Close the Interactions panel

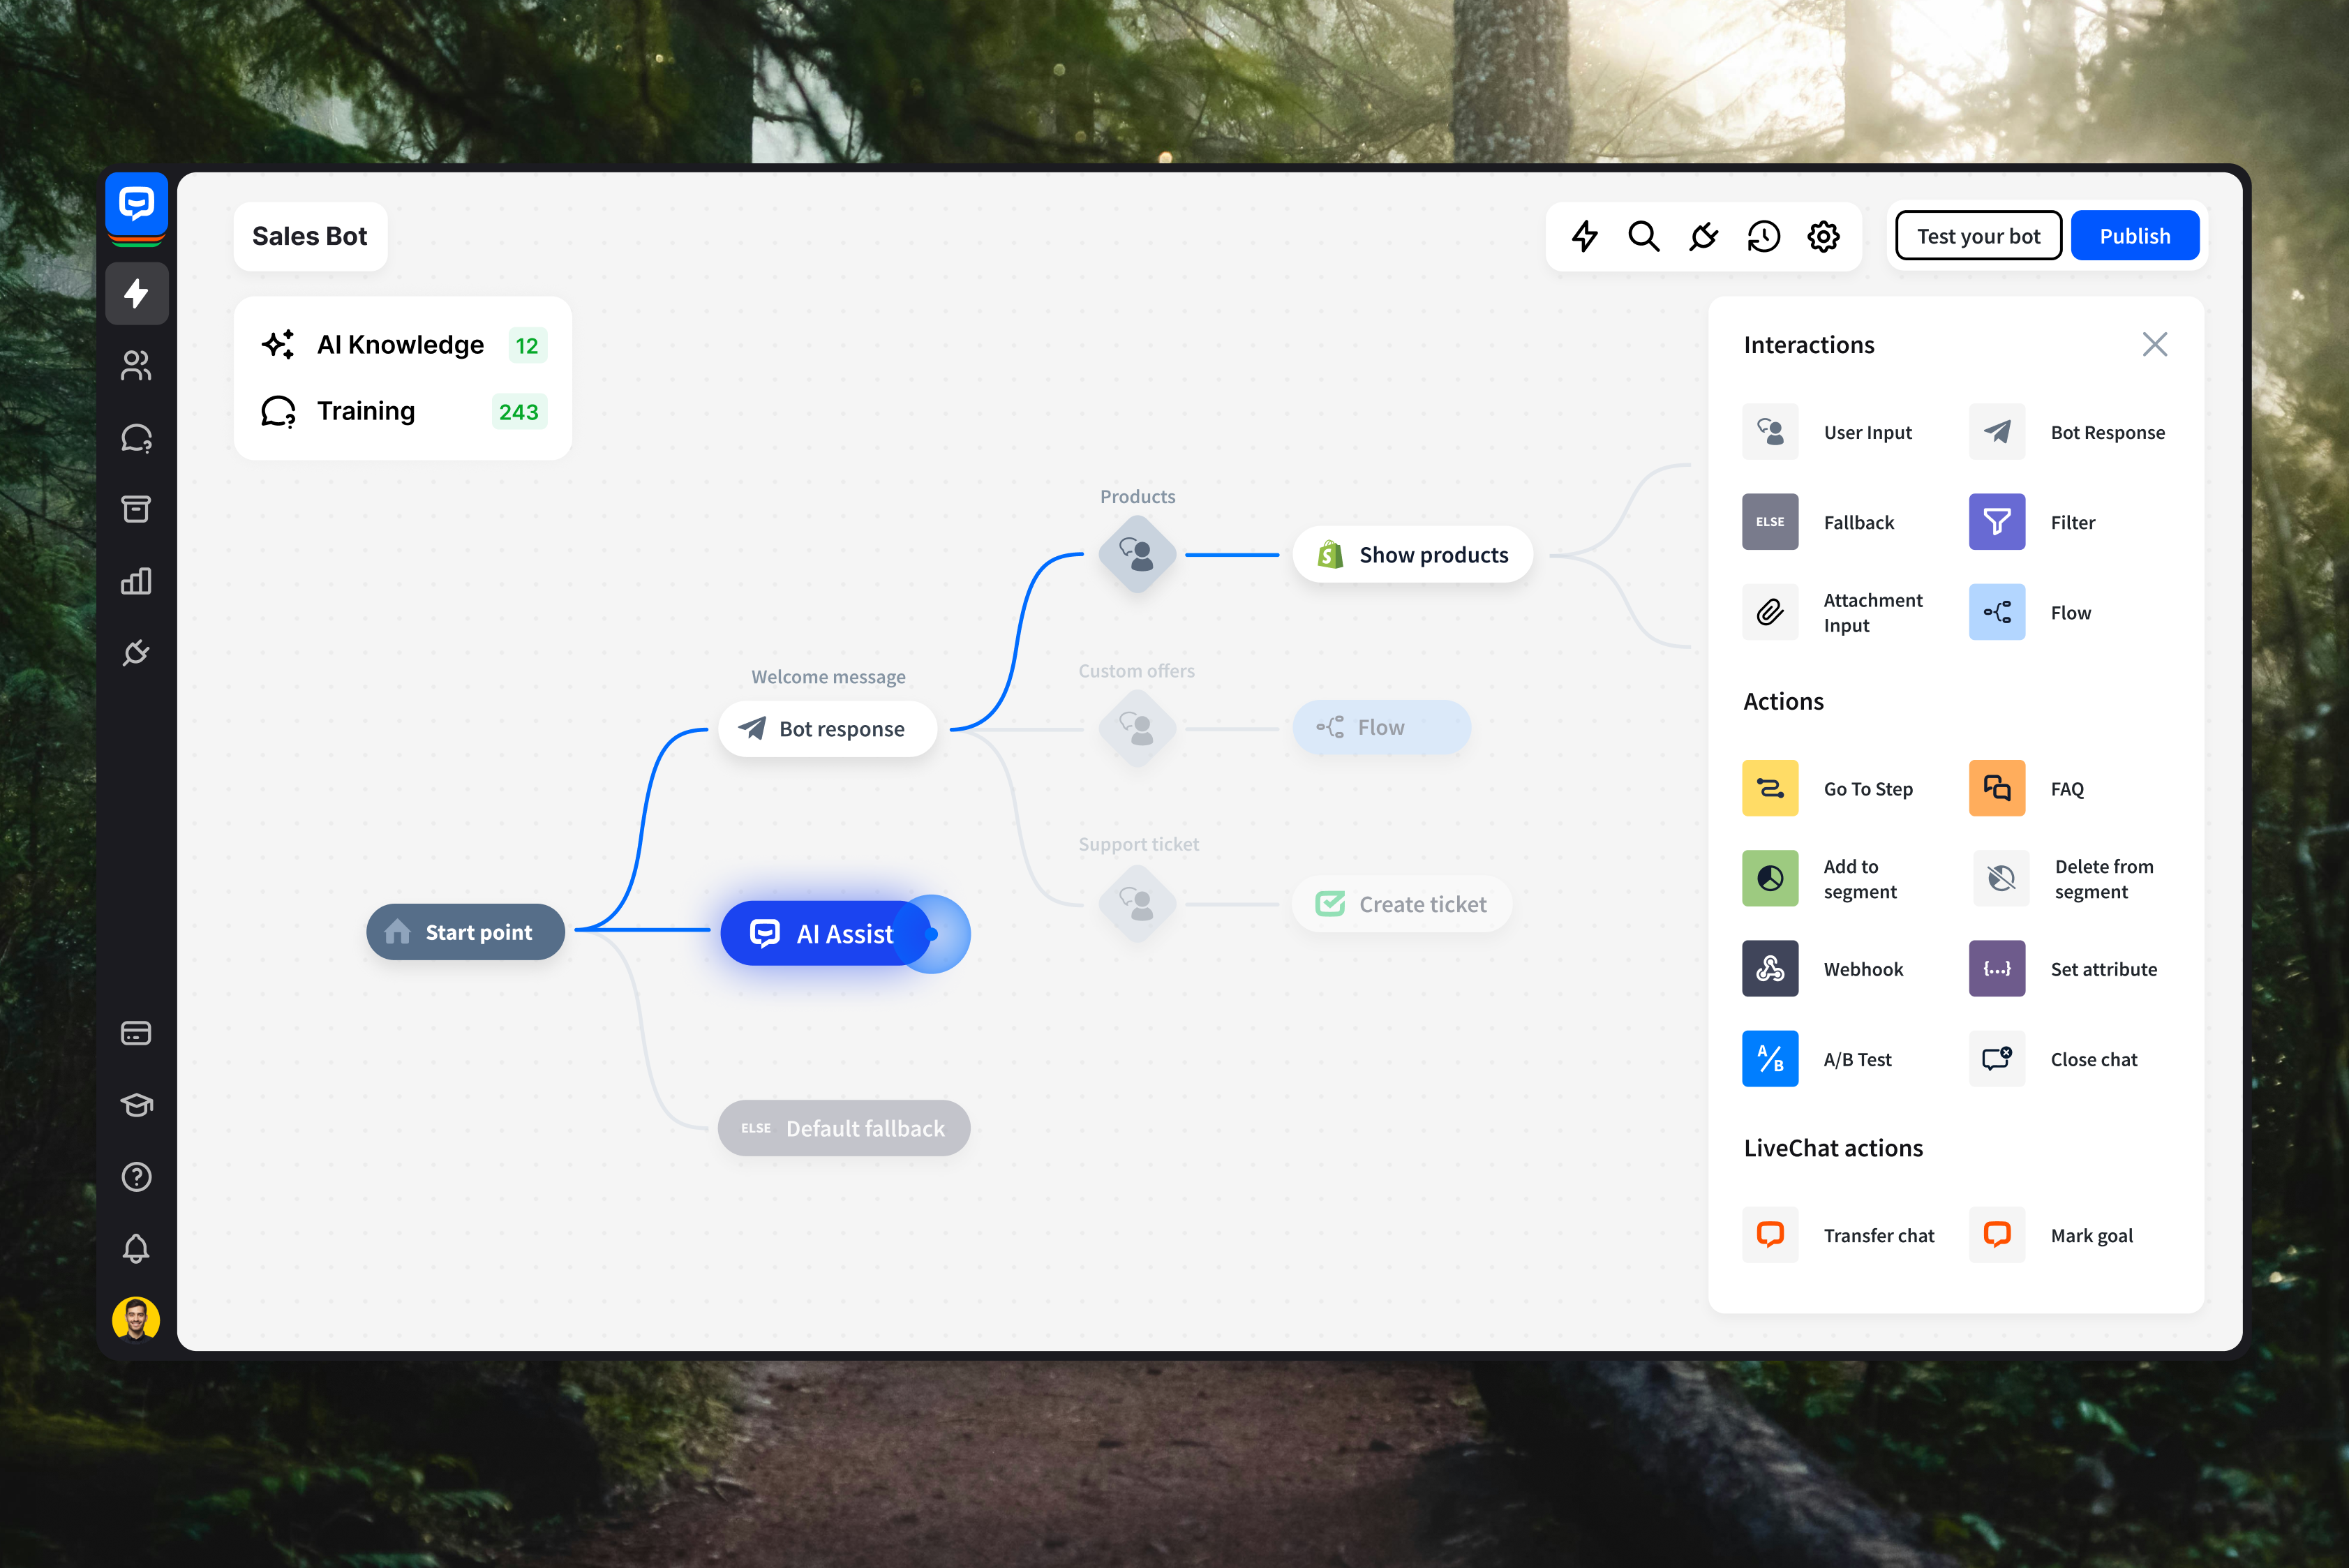(2155, 345)
